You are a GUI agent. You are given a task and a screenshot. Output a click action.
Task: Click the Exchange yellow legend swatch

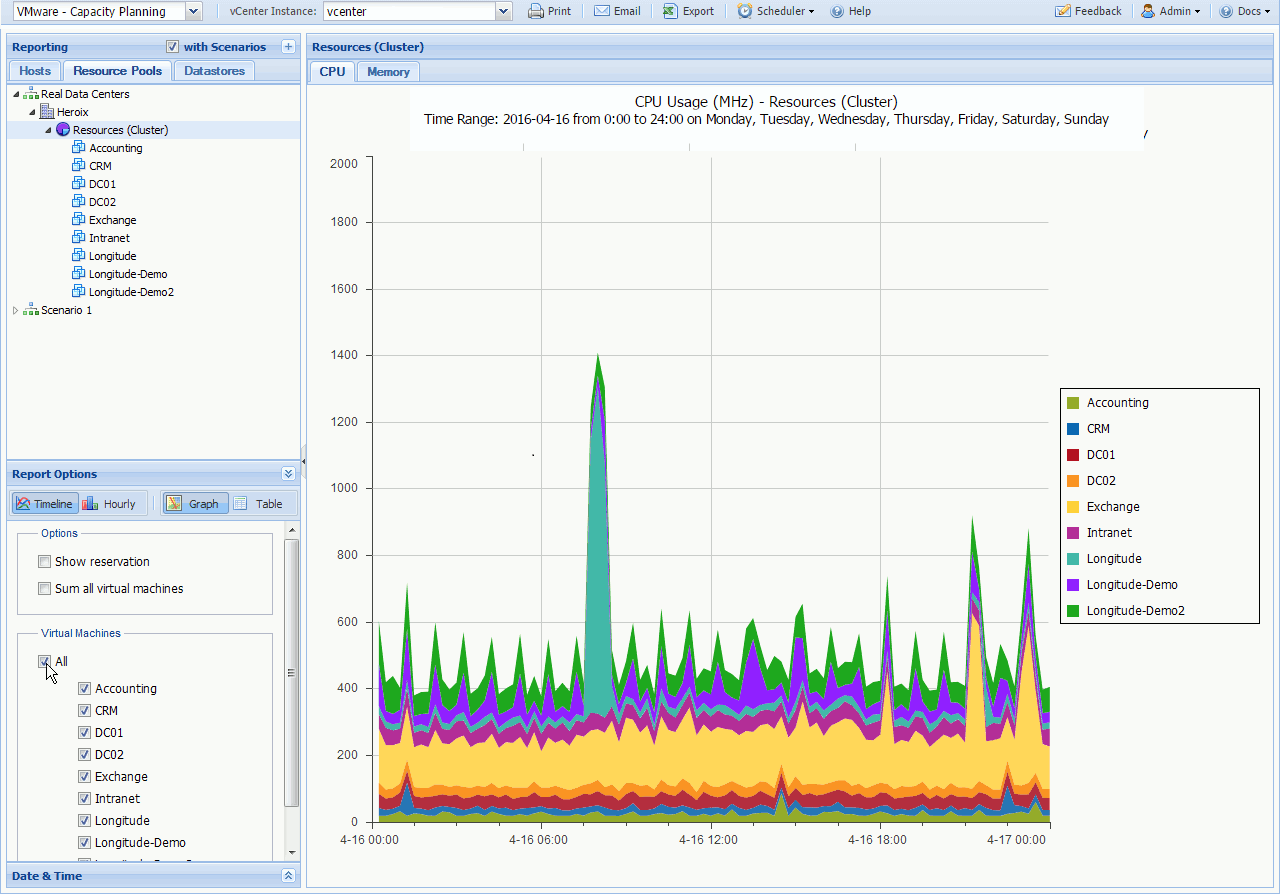[x=1073, y=507]
